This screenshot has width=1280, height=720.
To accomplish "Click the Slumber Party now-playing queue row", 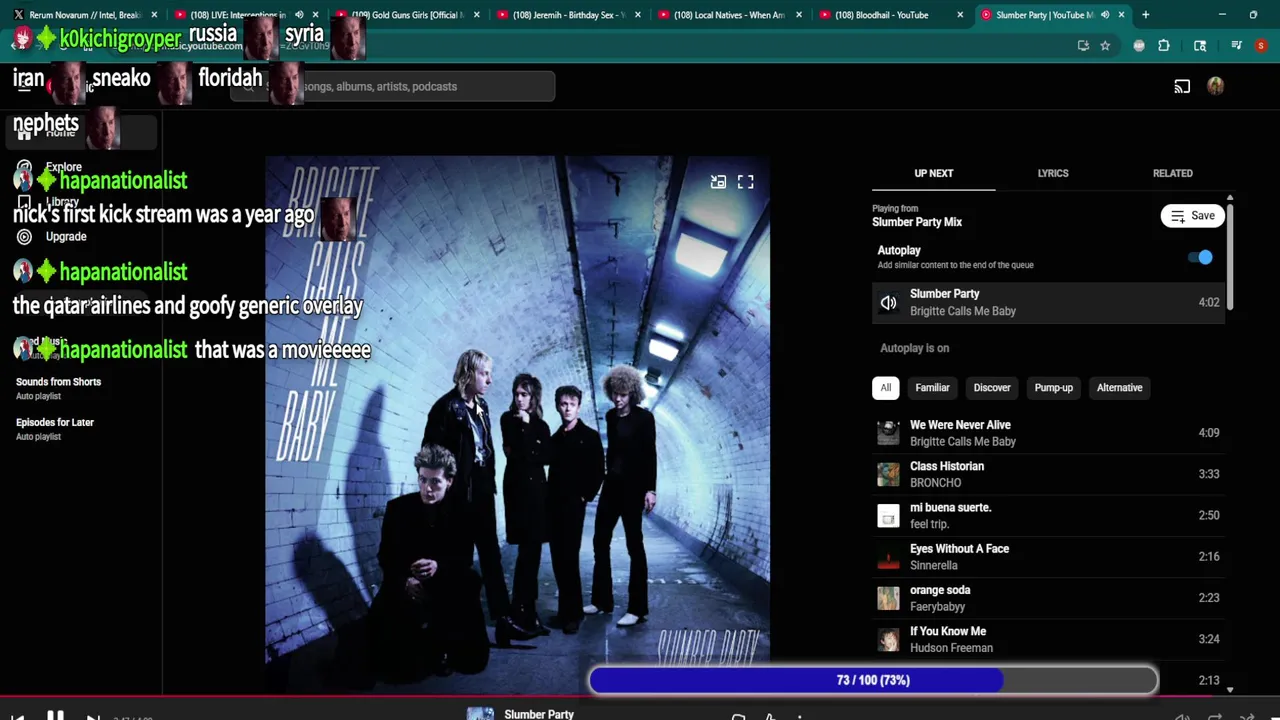I will click(x=1049, y=302).
